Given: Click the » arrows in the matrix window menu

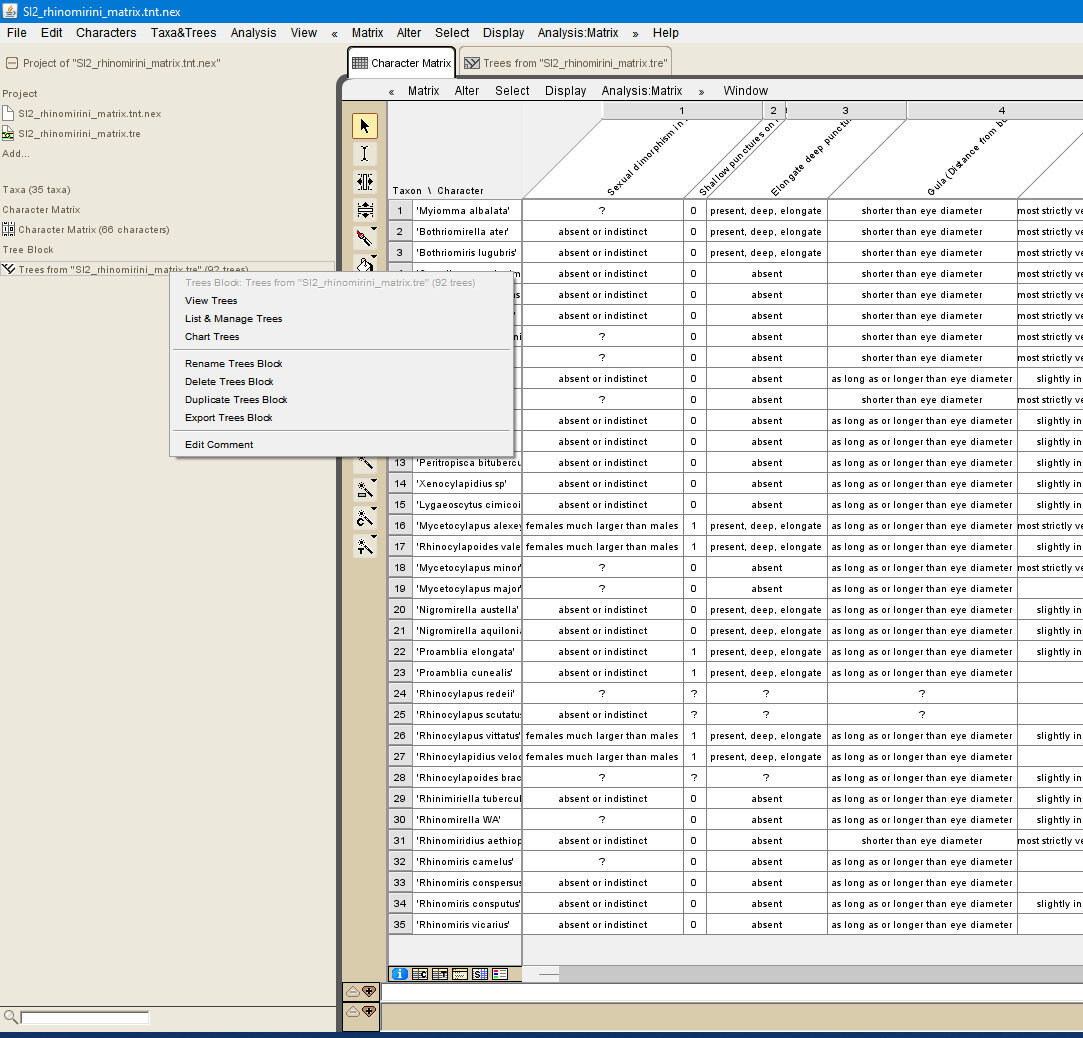Looking at the screenshot, I should (x=702, y=91).
